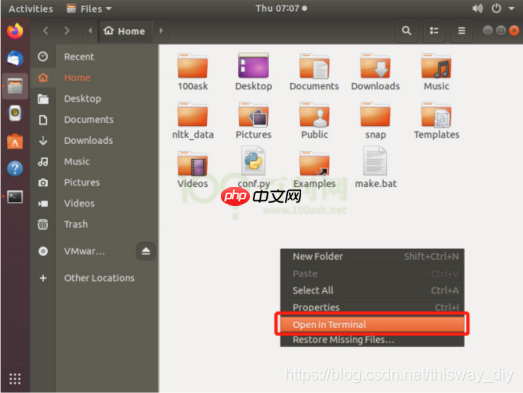This screenshot has width=523, height=393.
Task: Click the power icon in top bar
Action: tap(496, 8)
